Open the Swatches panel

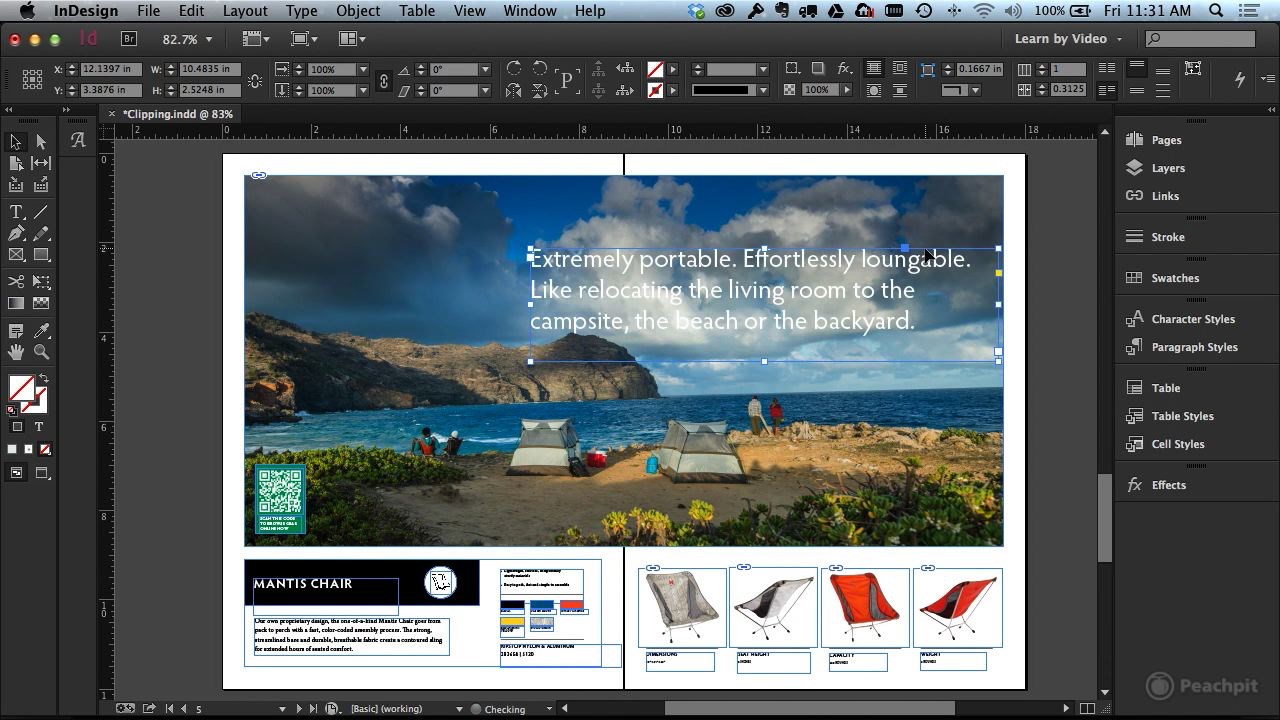tap(1174, 278)
